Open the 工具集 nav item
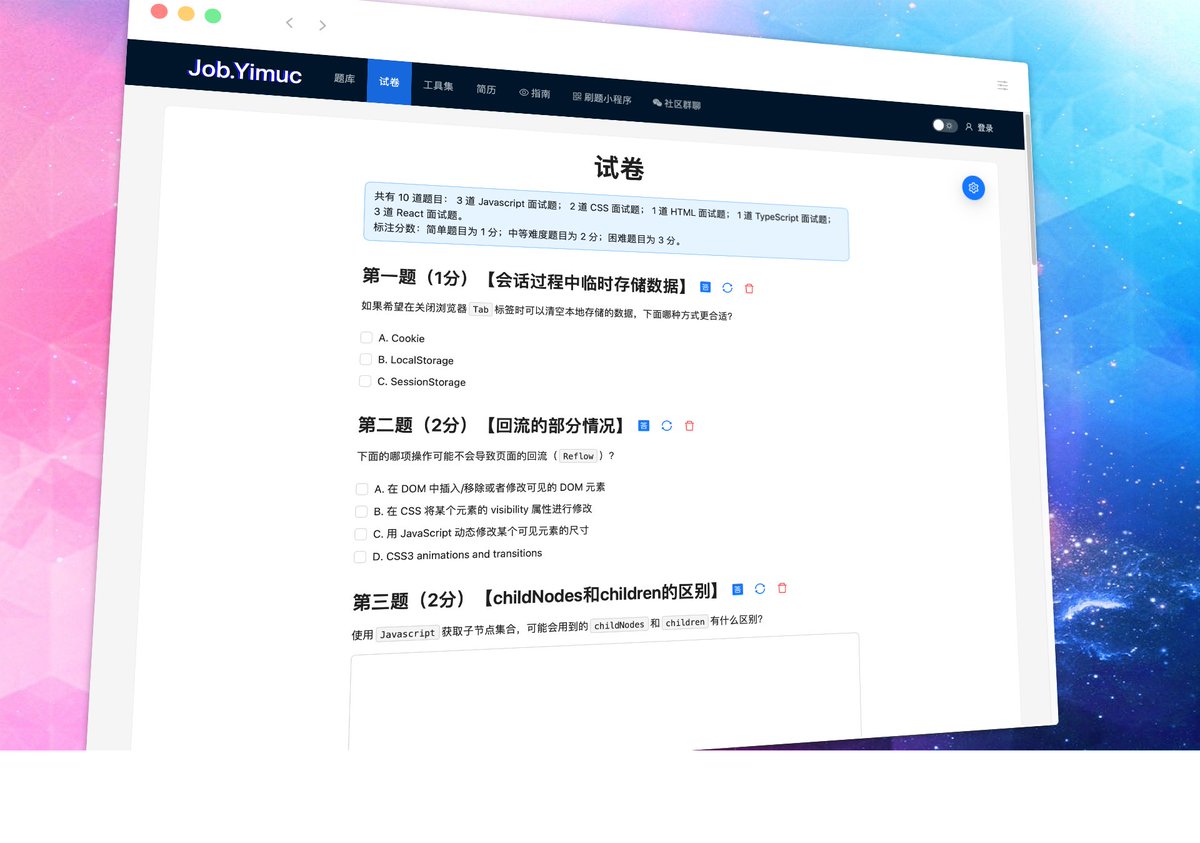Image resolution: width=1200 pixels, height=843 pixels. 438,86
